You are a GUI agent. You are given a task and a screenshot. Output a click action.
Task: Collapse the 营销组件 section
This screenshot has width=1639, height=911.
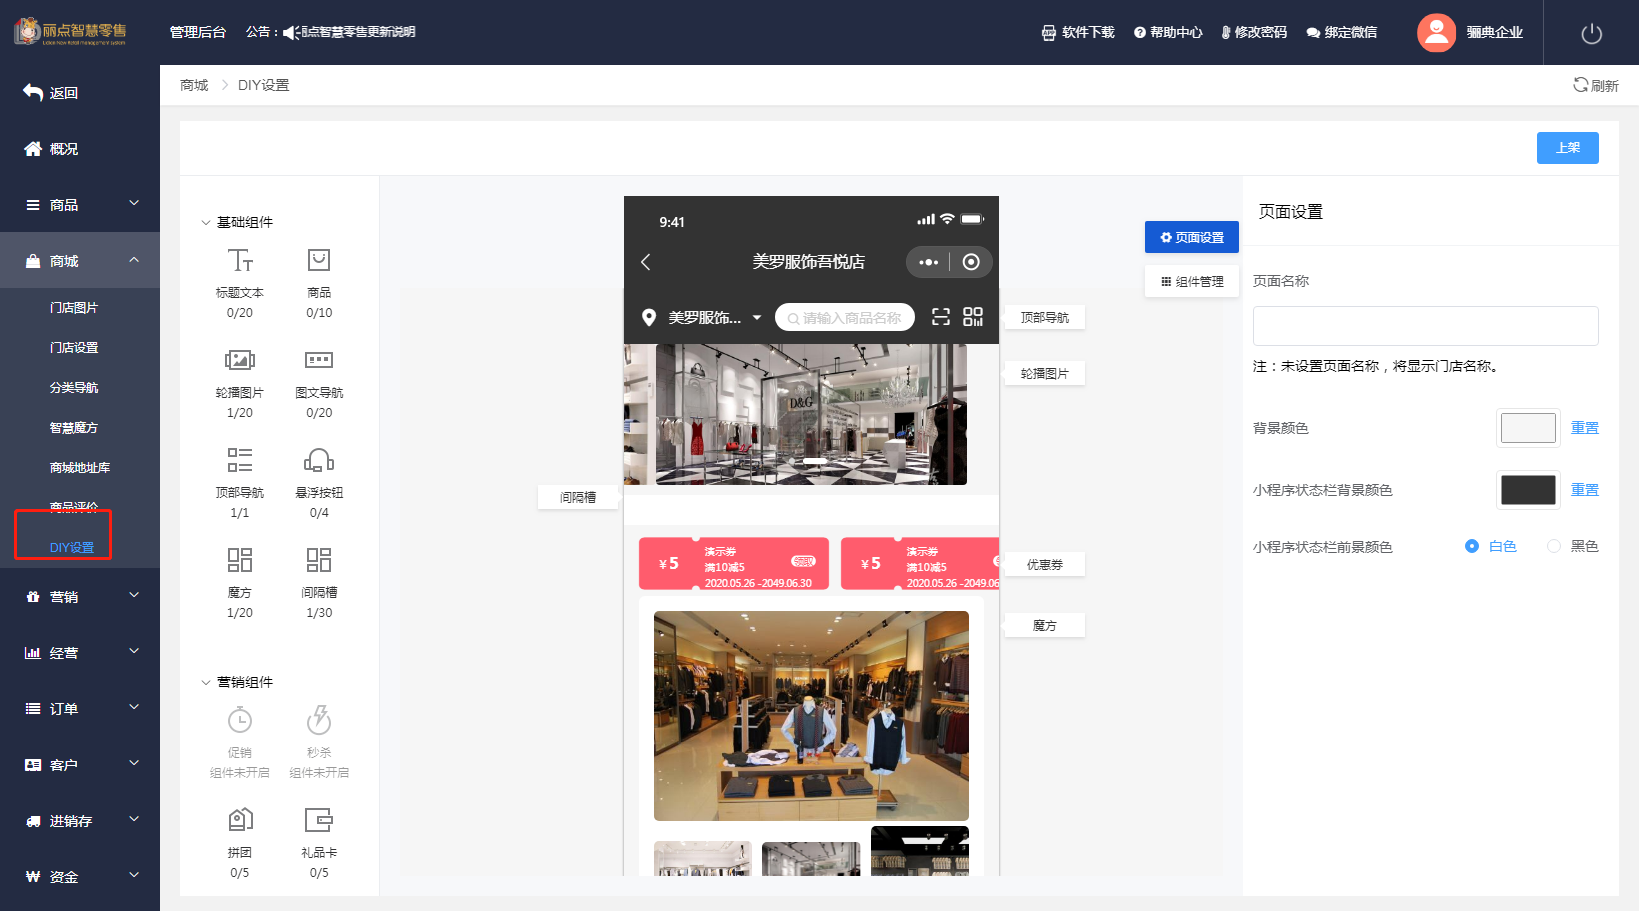click(x=237, y=682)
